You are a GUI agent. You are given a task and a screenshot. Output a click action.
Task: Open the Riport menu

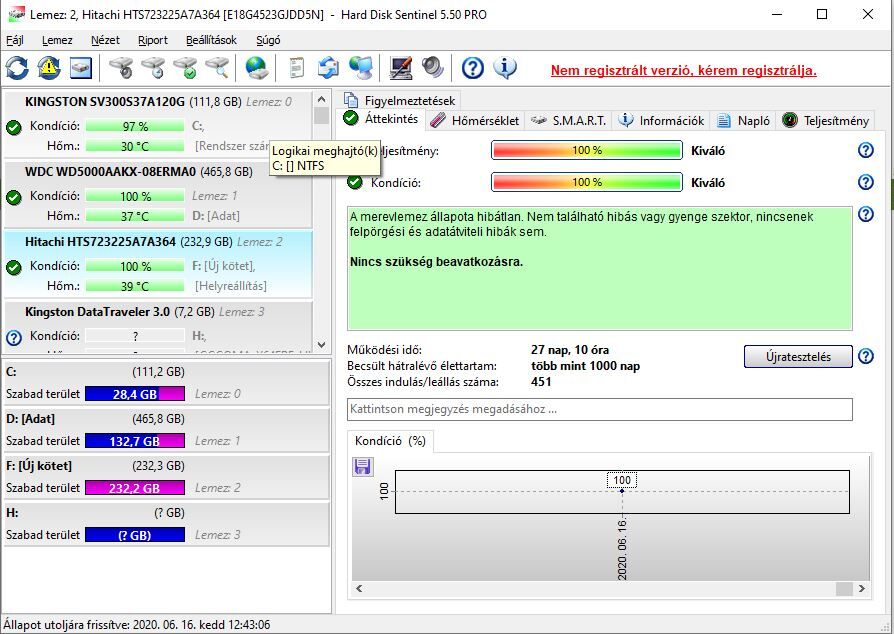pos(153,40)
